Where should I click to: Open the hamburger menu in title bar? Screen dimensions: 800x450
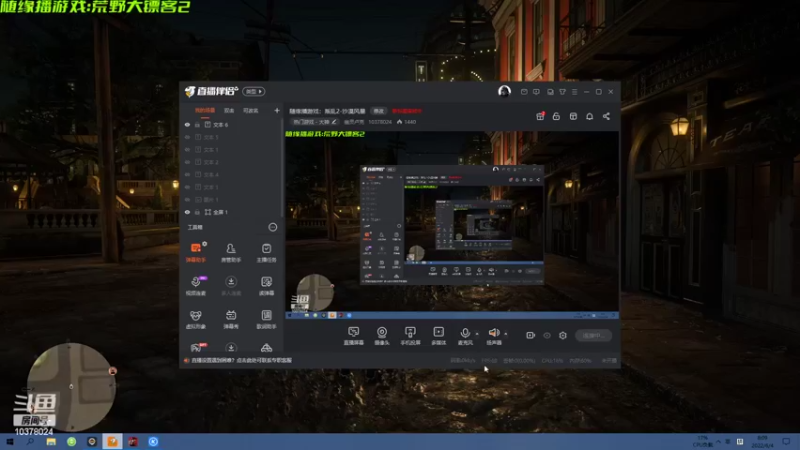pos(574,92)
